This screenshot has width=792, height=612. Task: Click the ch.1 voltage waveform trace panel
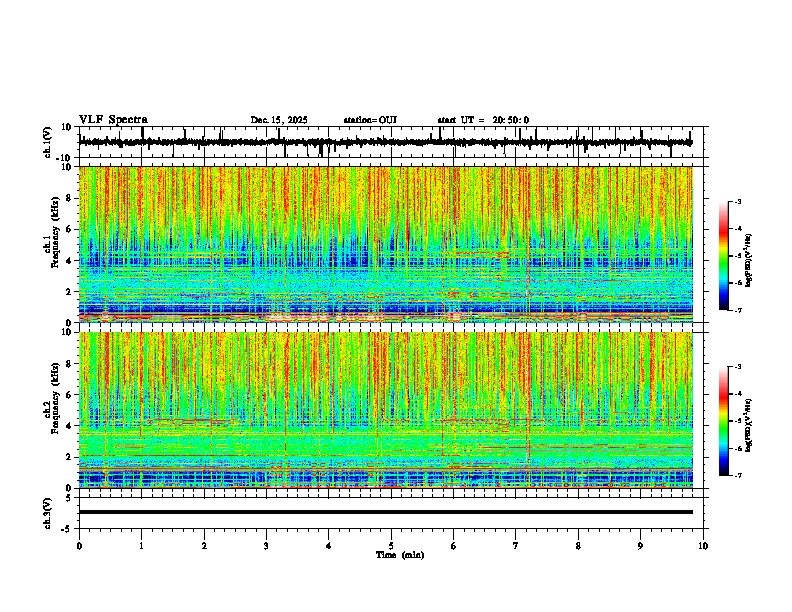(x=393, y=142)
